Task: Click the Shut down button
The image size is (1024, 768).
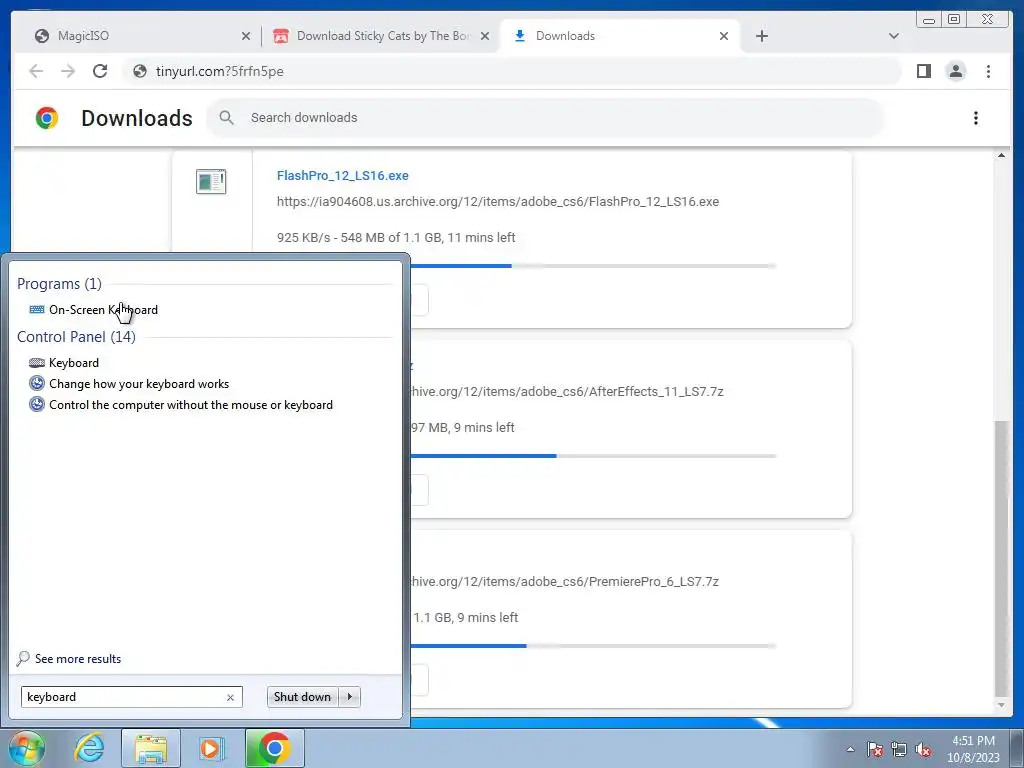Action: (x=302, y=697)
